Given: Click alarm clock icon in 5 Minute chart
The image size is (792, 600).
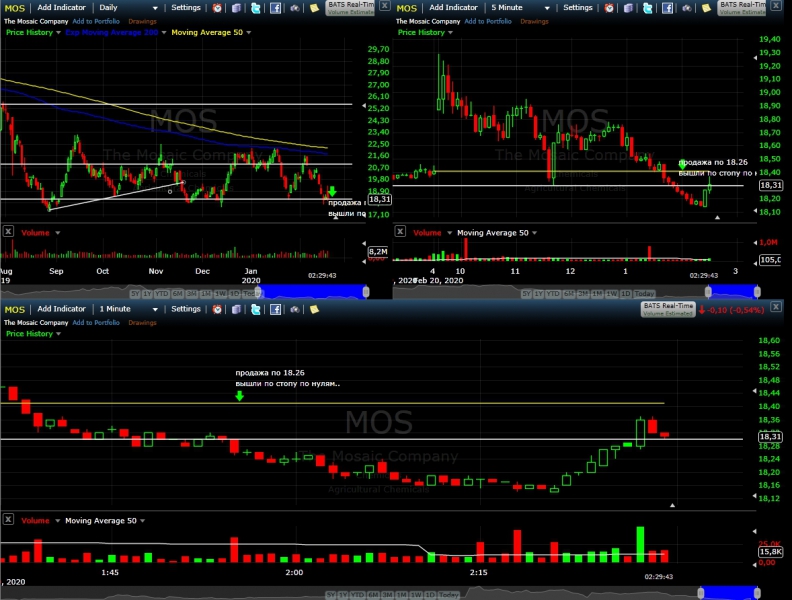Looking at the screenshot, I should (609, 8).
